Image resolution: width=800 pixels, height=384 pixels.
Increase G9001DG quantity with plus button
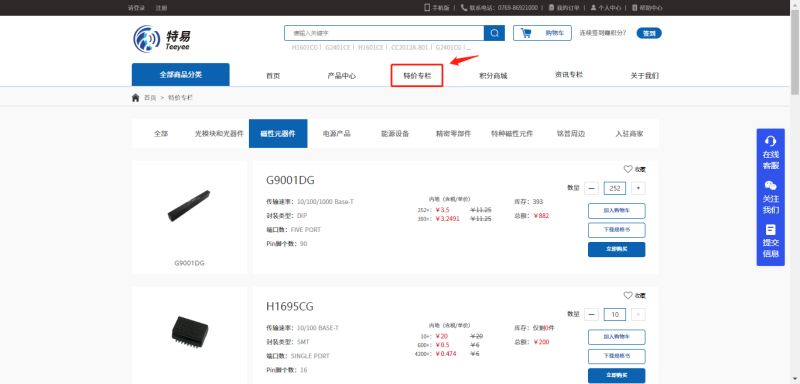tap(638, 188)
